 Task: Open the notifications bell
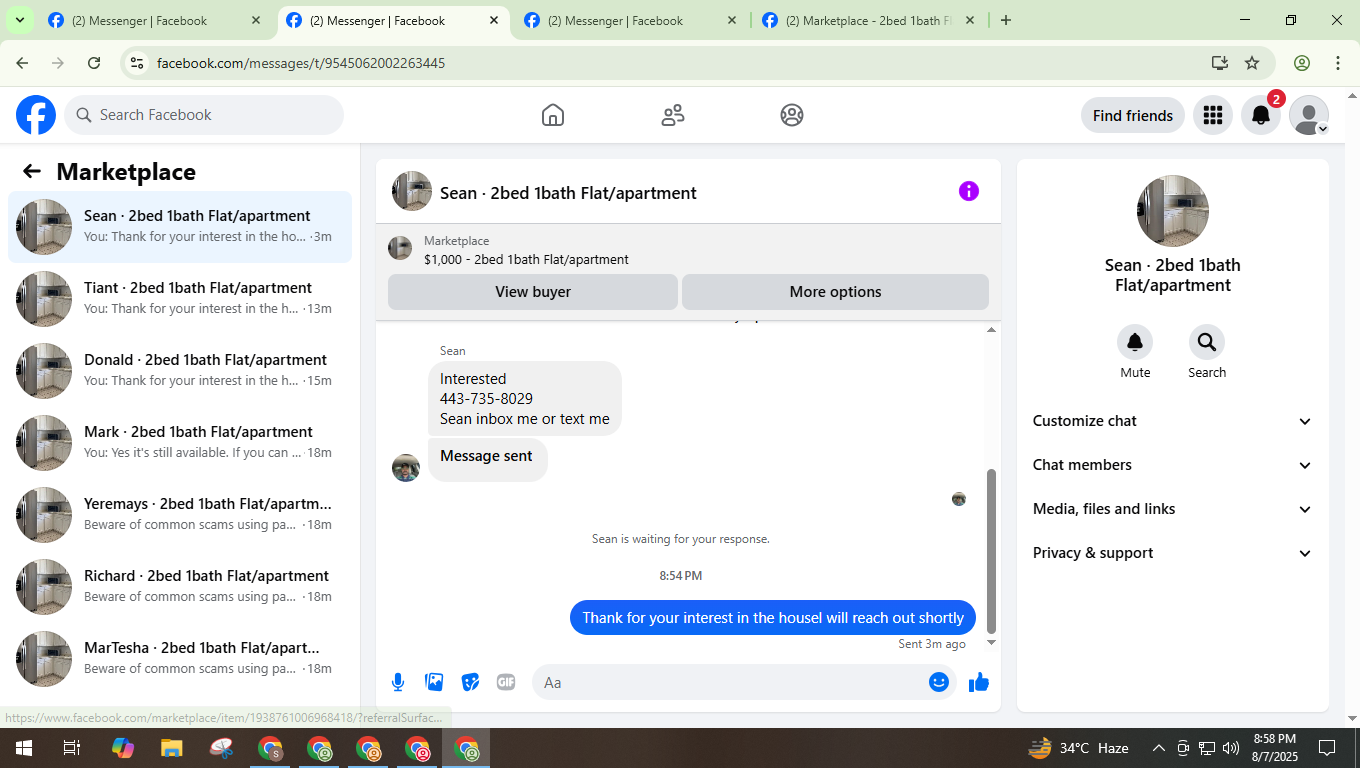pos(1261,115)
